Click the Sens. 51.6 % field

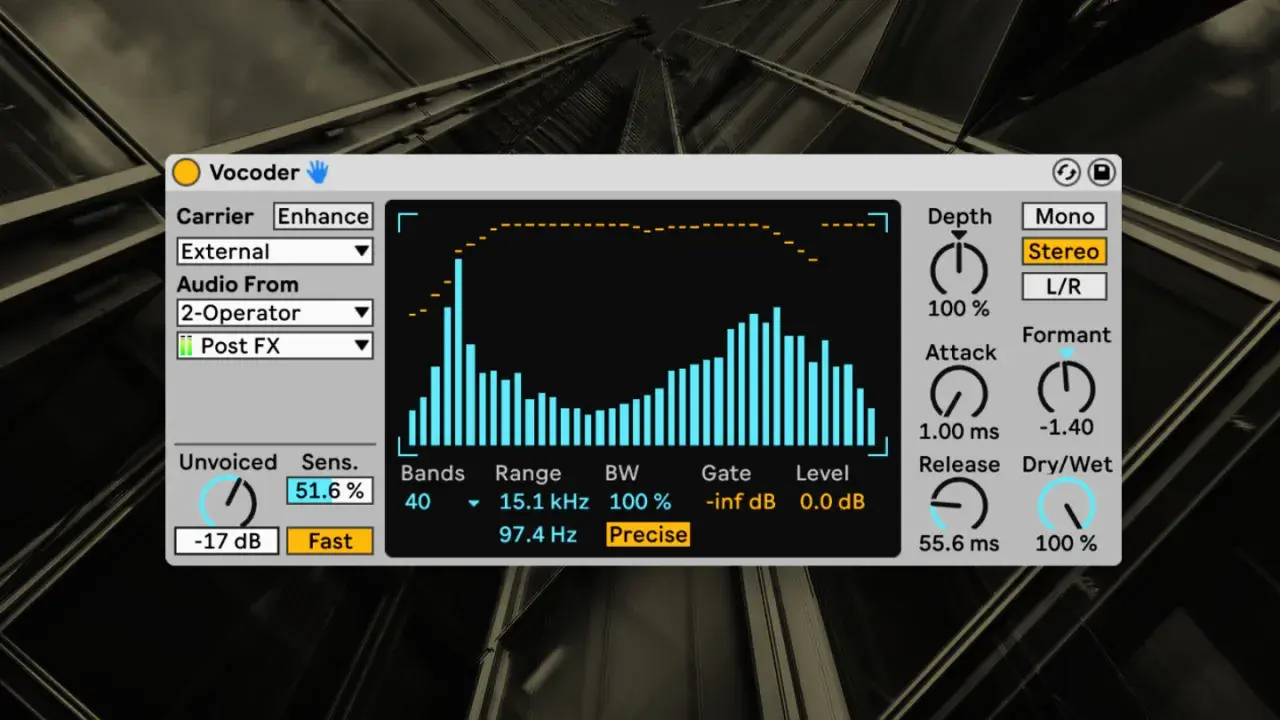[x=330, y=491]
